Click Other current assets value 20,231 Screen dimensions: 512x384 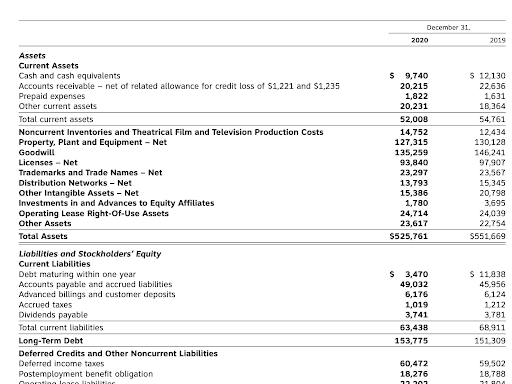[414, 106]
